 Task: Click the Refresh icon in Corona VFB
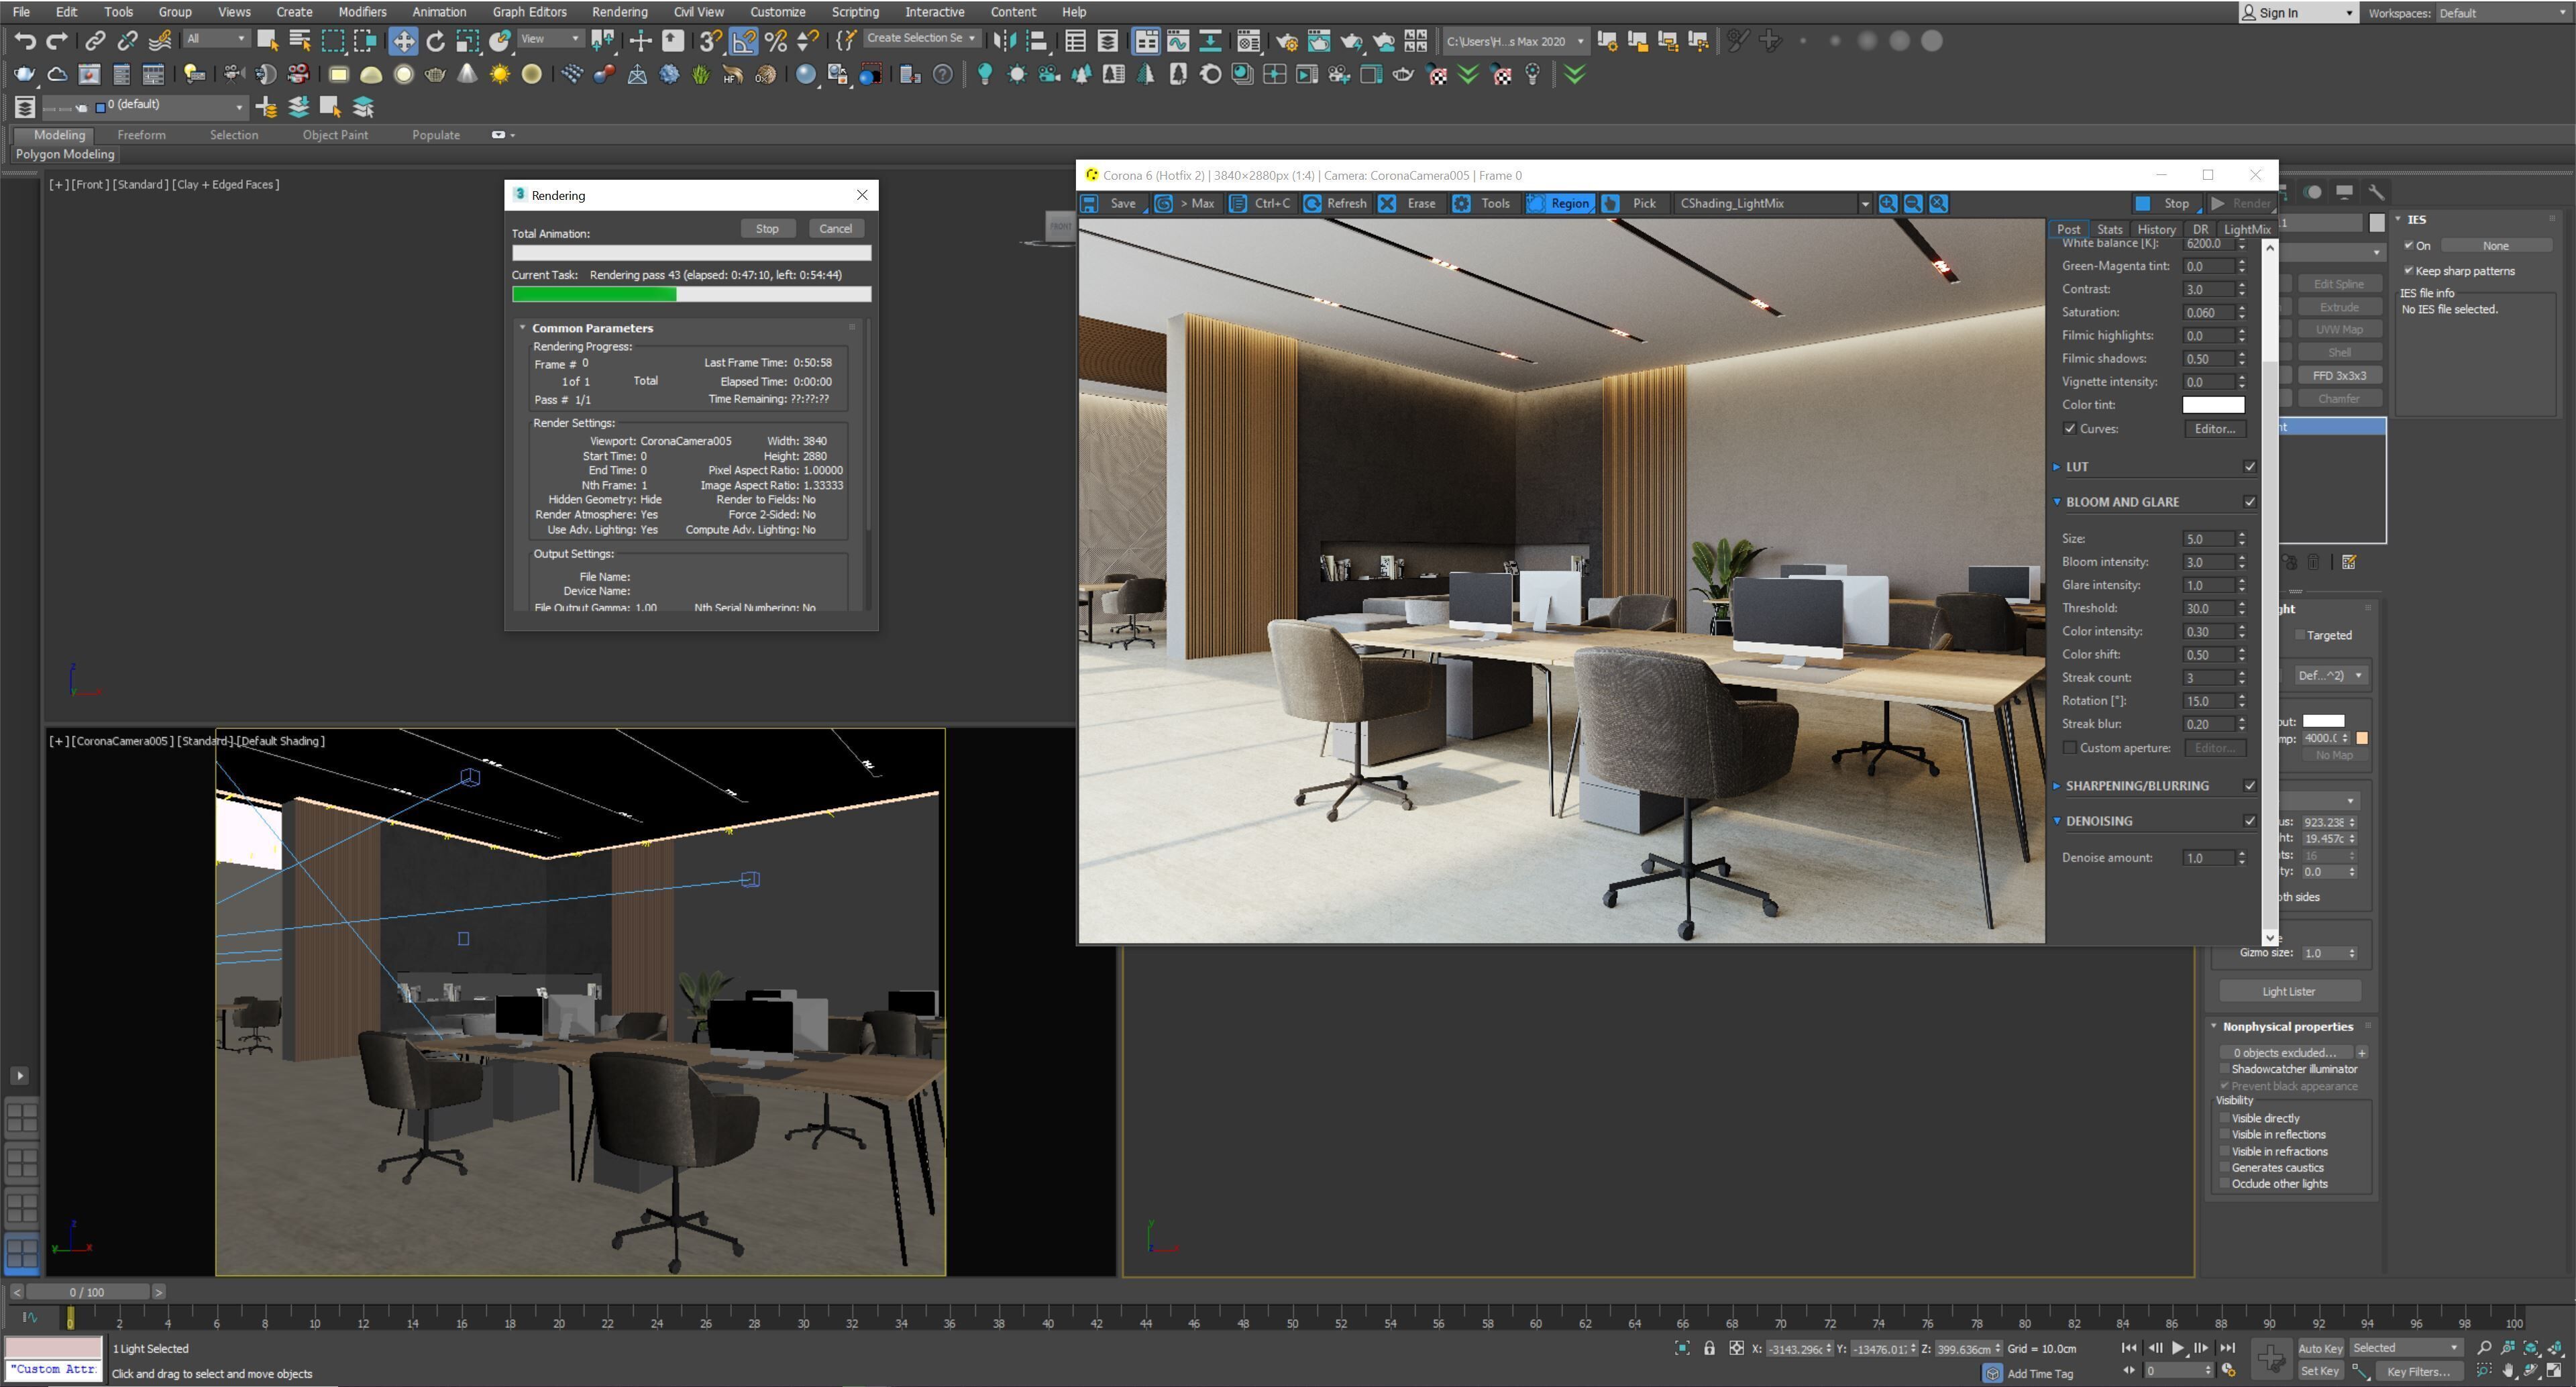point(1312,203)
